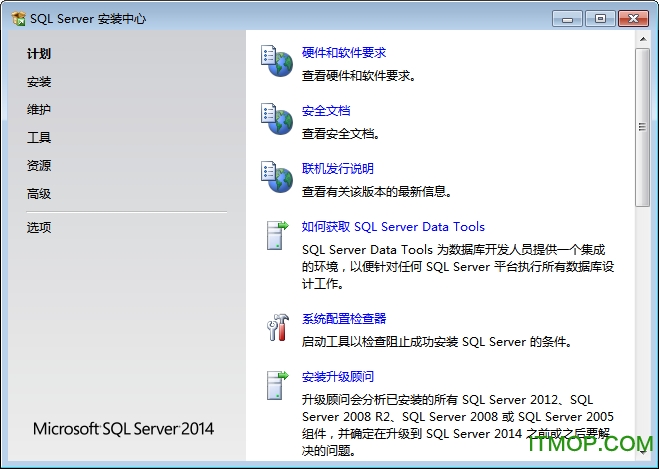
Task: Open the 资源 page in sidebar
Action: tap(39, 166)
